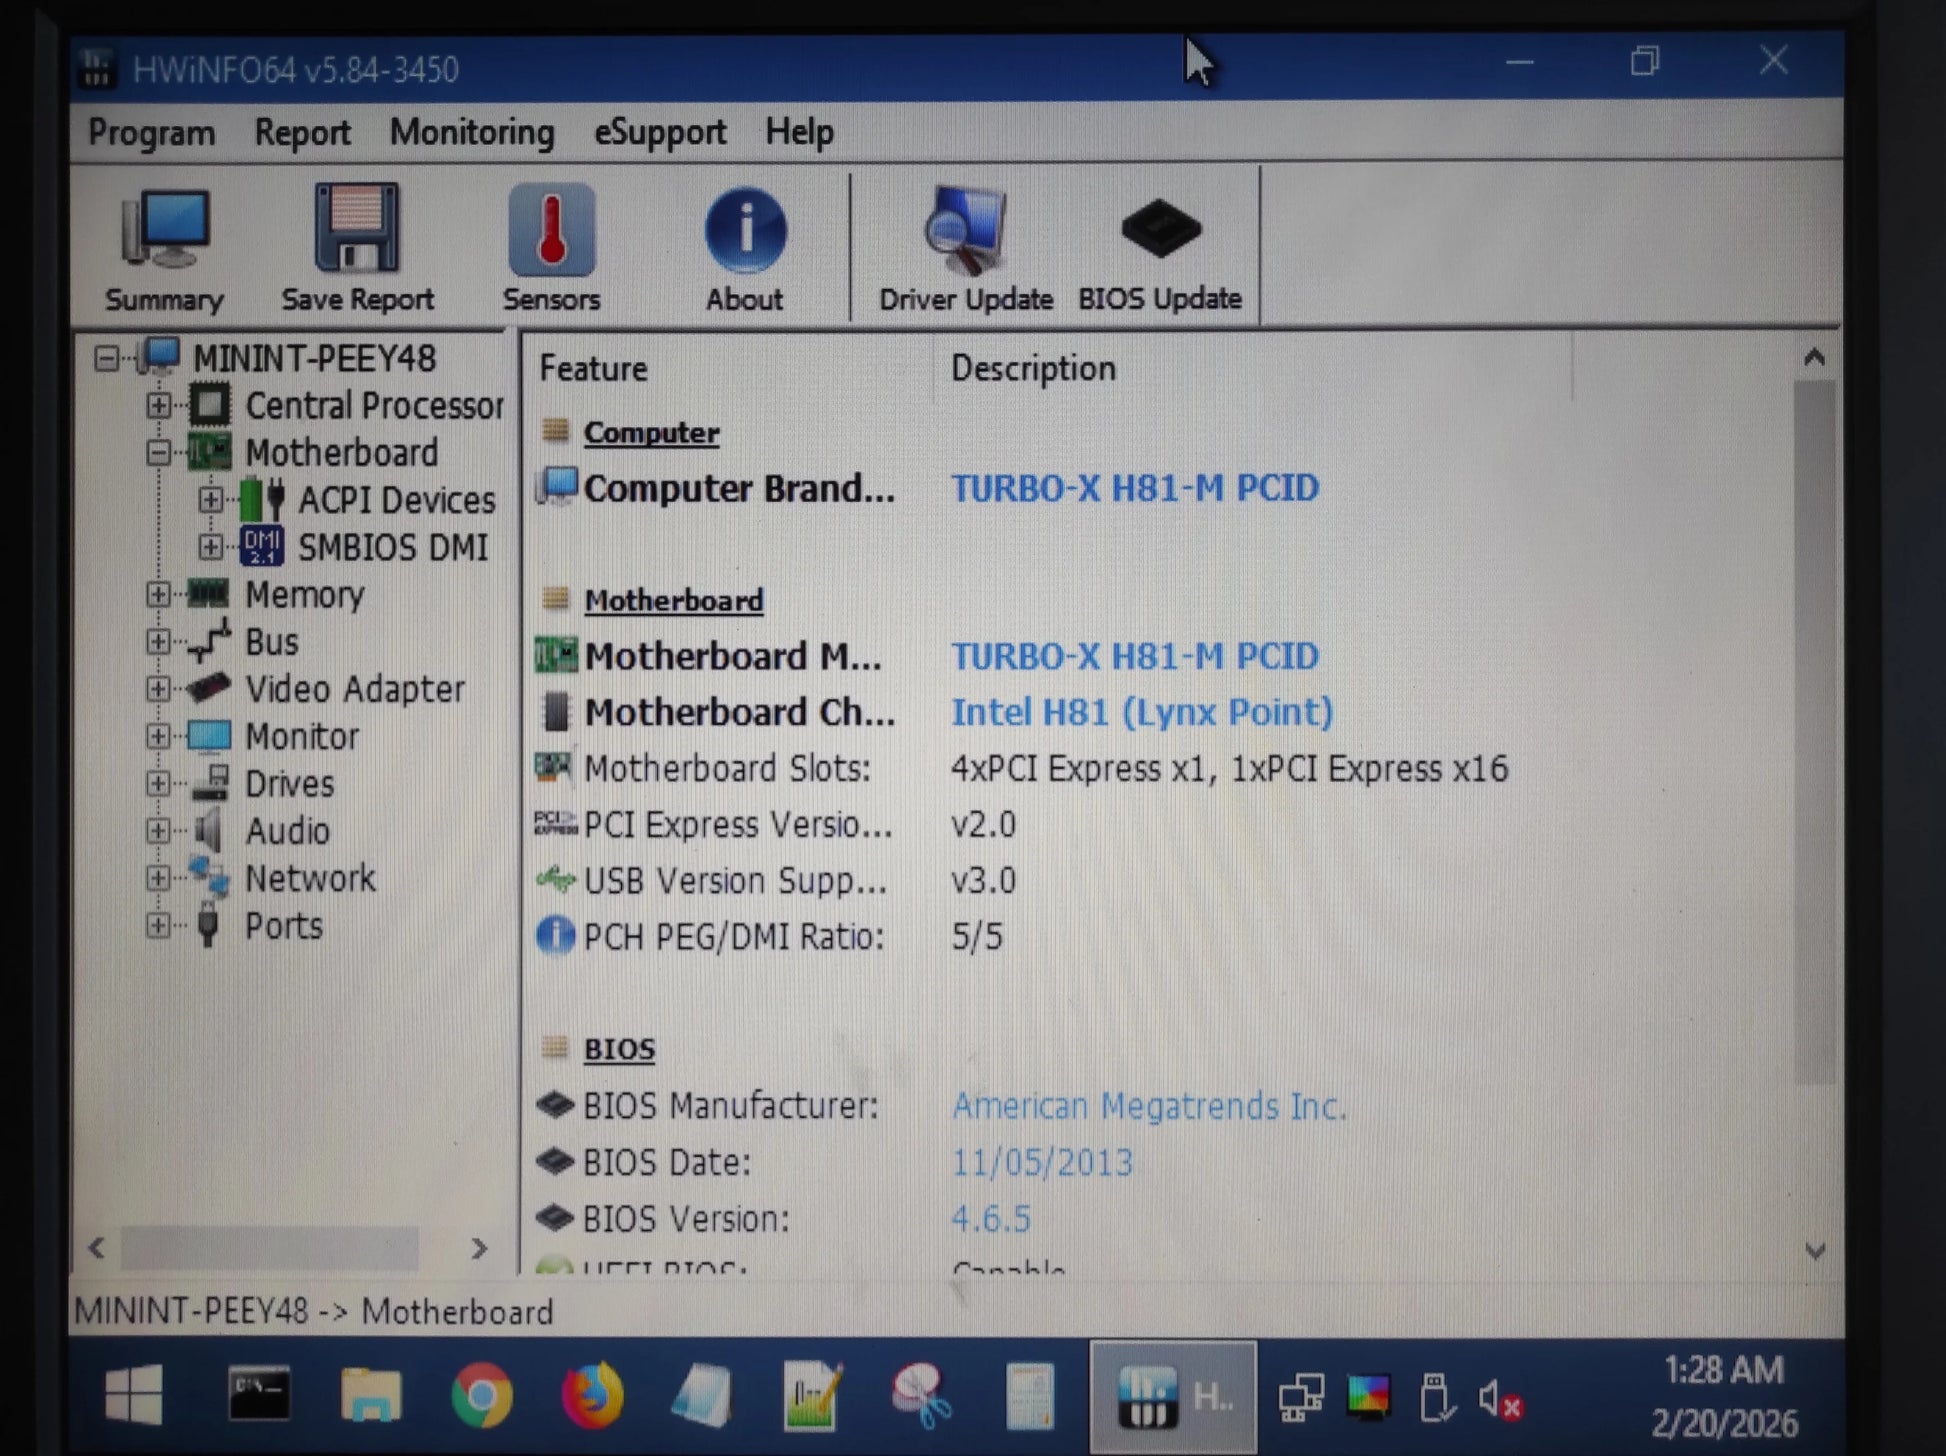Click the Drives tree icon
Screen dimensions: 1946x1456
[x=210, y=783]
